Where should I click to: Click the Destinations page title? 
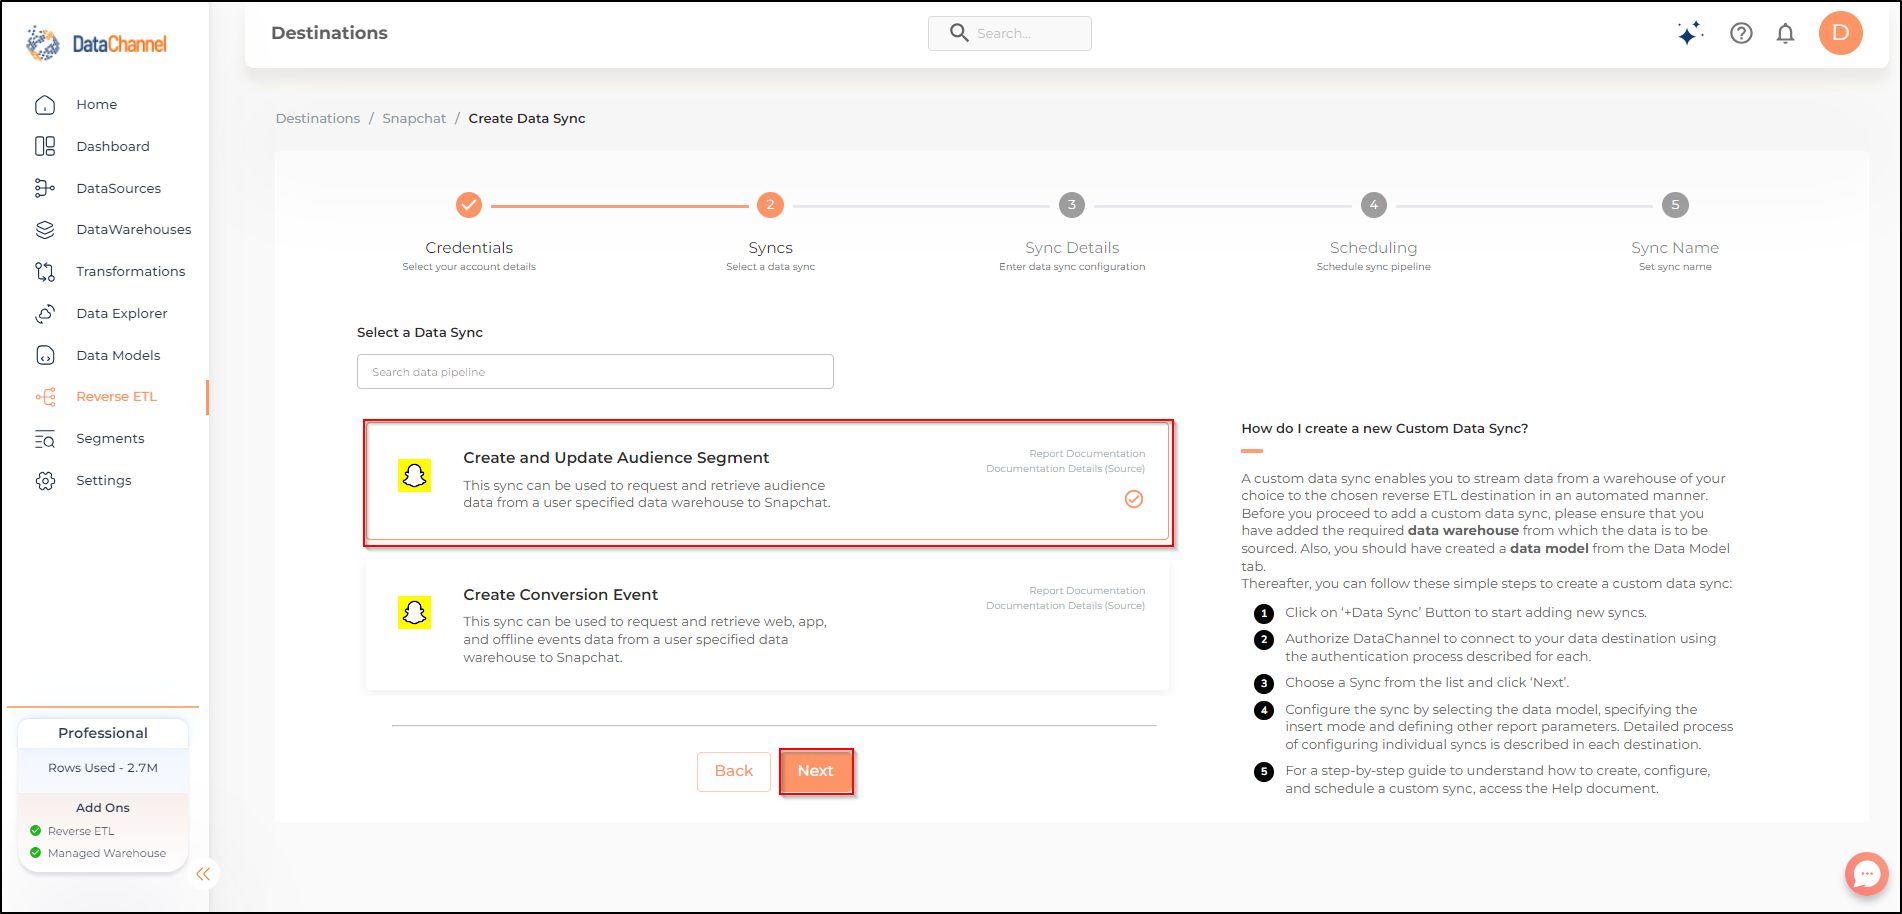329,33
